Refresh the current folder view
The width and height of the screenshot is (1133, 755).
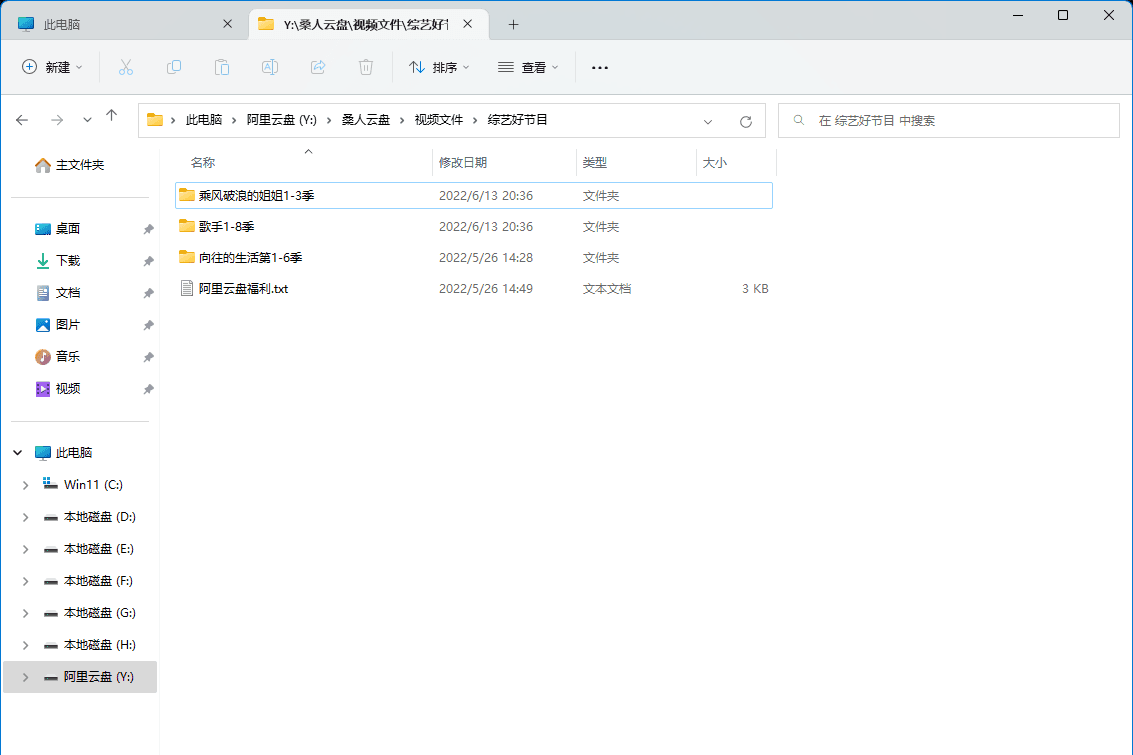click(746, 121)
